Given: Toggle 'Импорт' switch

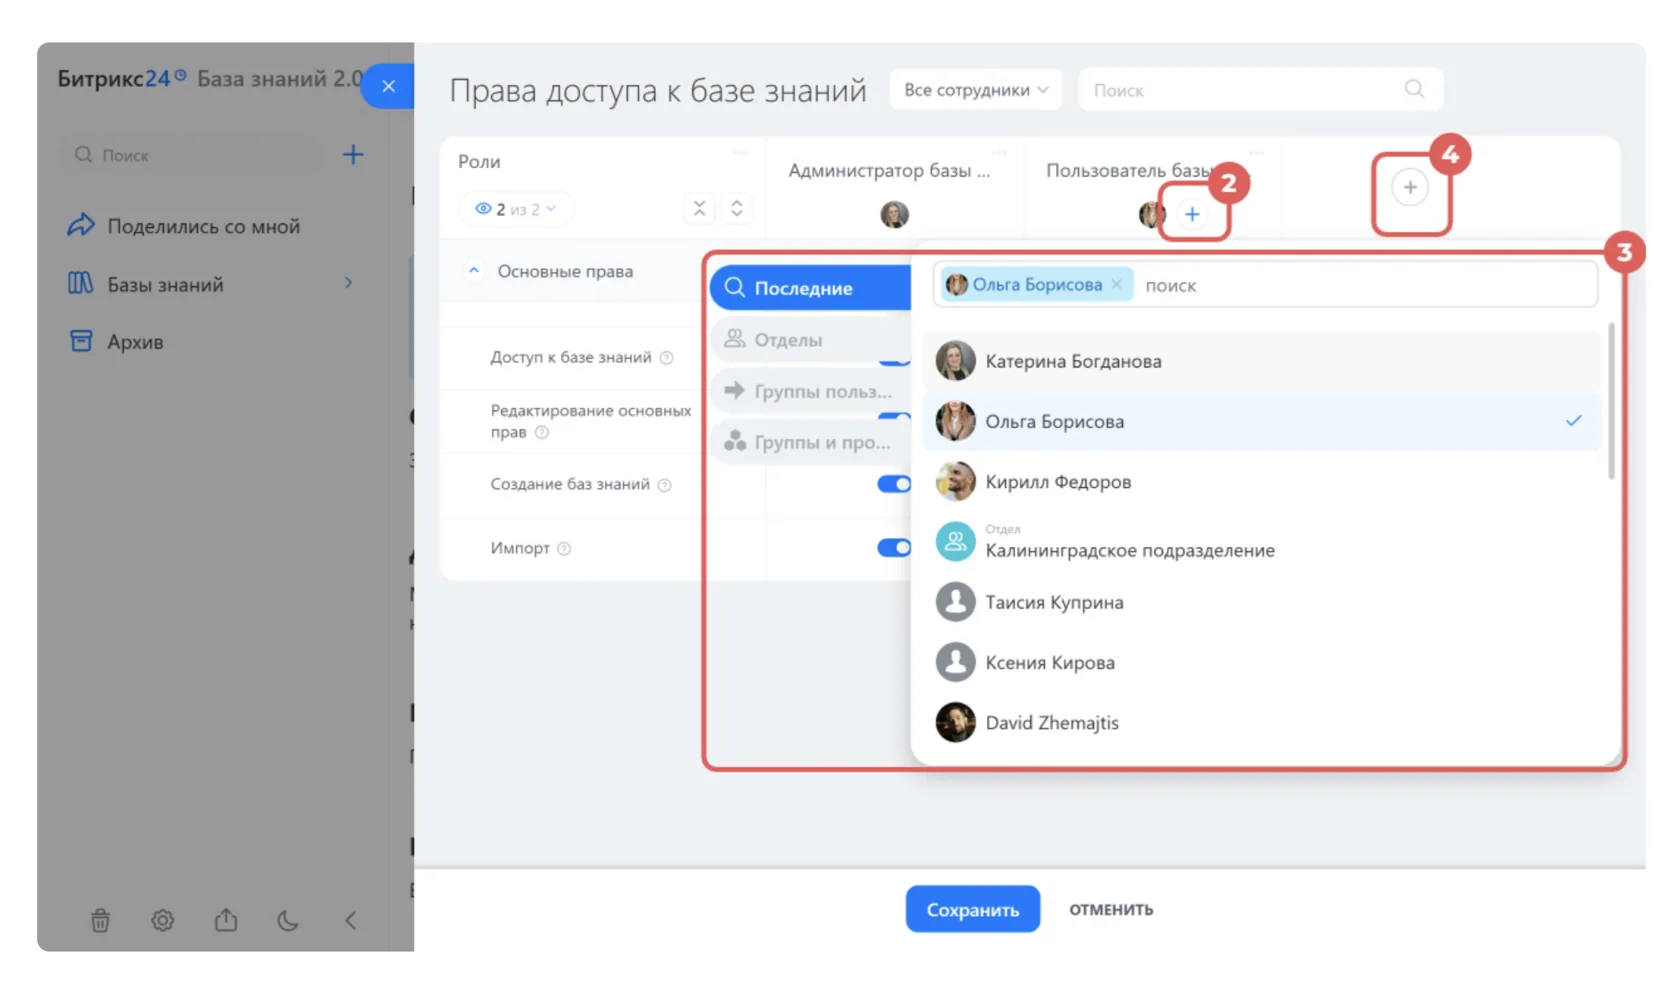Looking at the screenshot, I should tap(894, 547).
